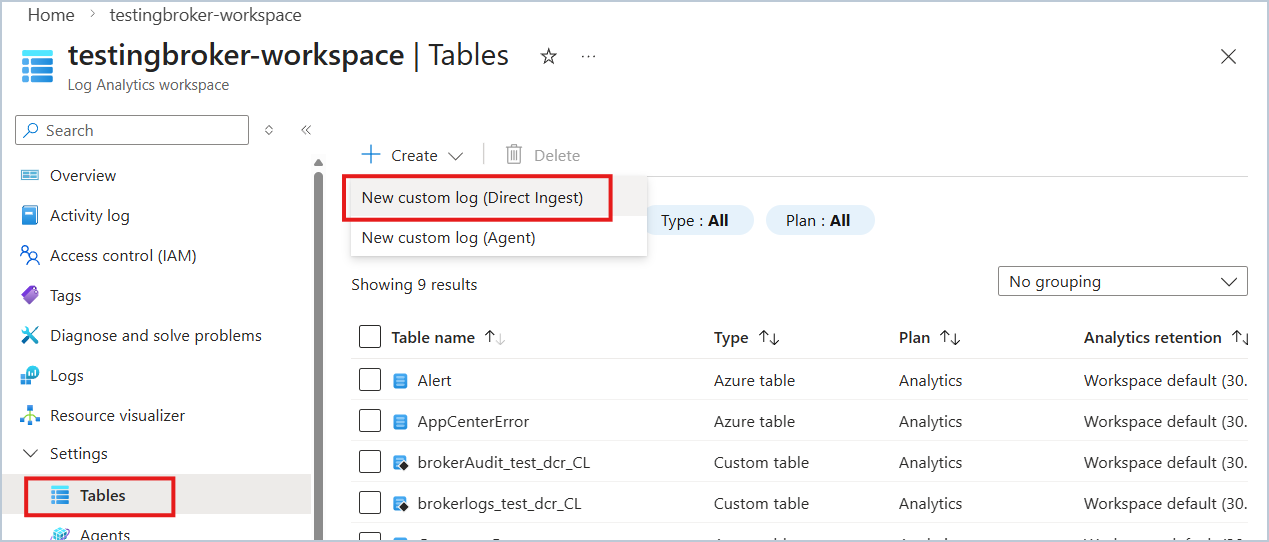Click the Agents icon in sidebar

pos(60,534)
